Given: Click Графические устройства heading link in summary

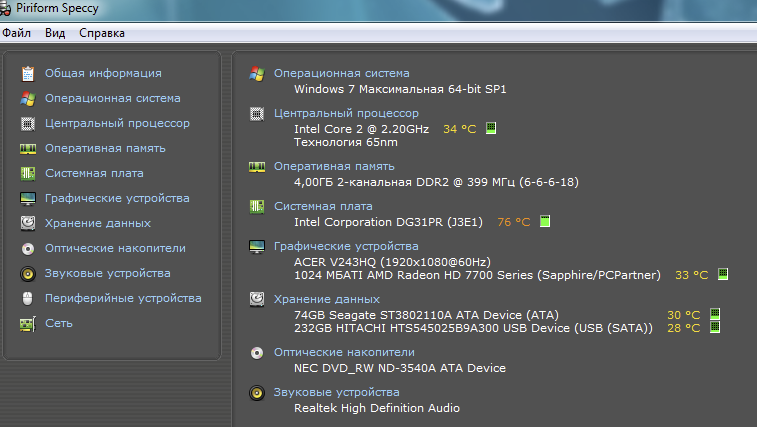Looking at the screenshot, I should 347,246.
